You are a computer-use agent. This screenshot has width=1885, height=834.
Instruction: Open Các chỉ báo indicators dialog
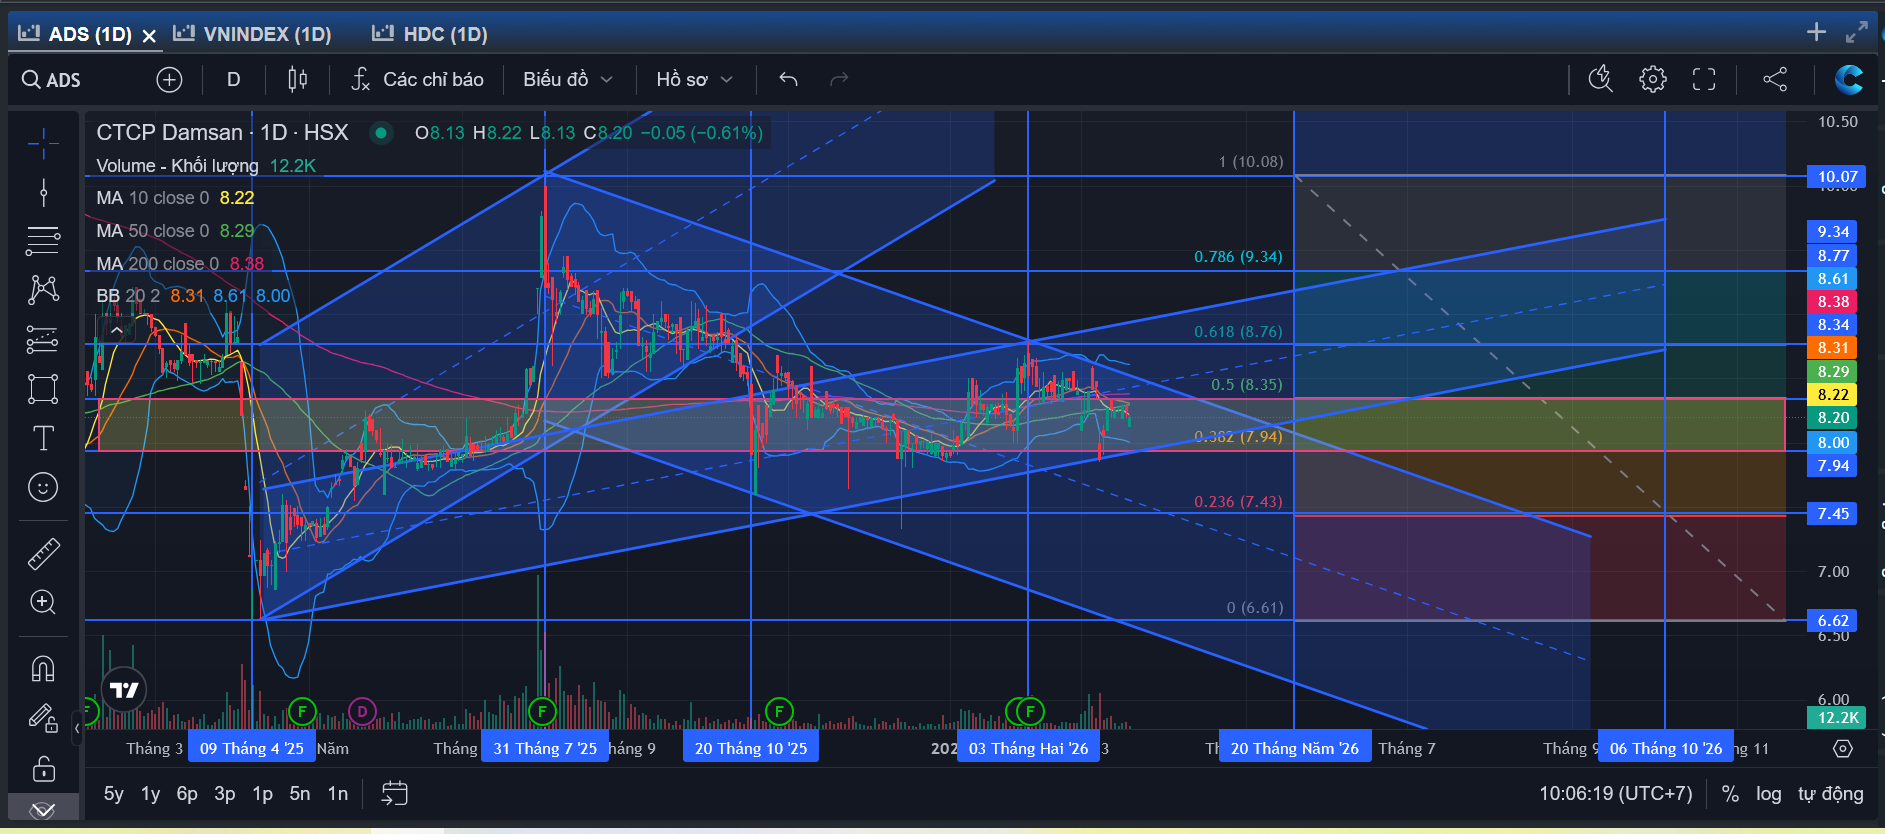tap(418, 80)
